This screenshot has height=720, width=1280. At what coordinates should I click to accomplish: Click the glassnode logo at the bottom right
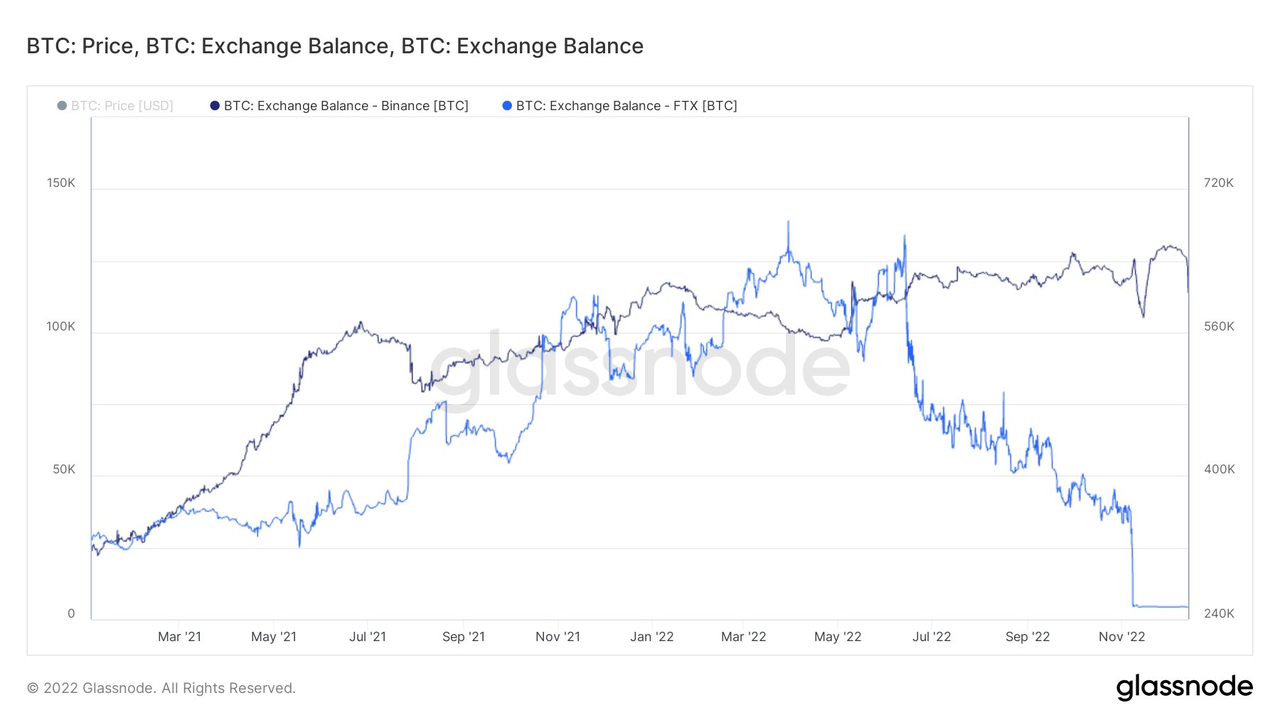coord(1184,687)
